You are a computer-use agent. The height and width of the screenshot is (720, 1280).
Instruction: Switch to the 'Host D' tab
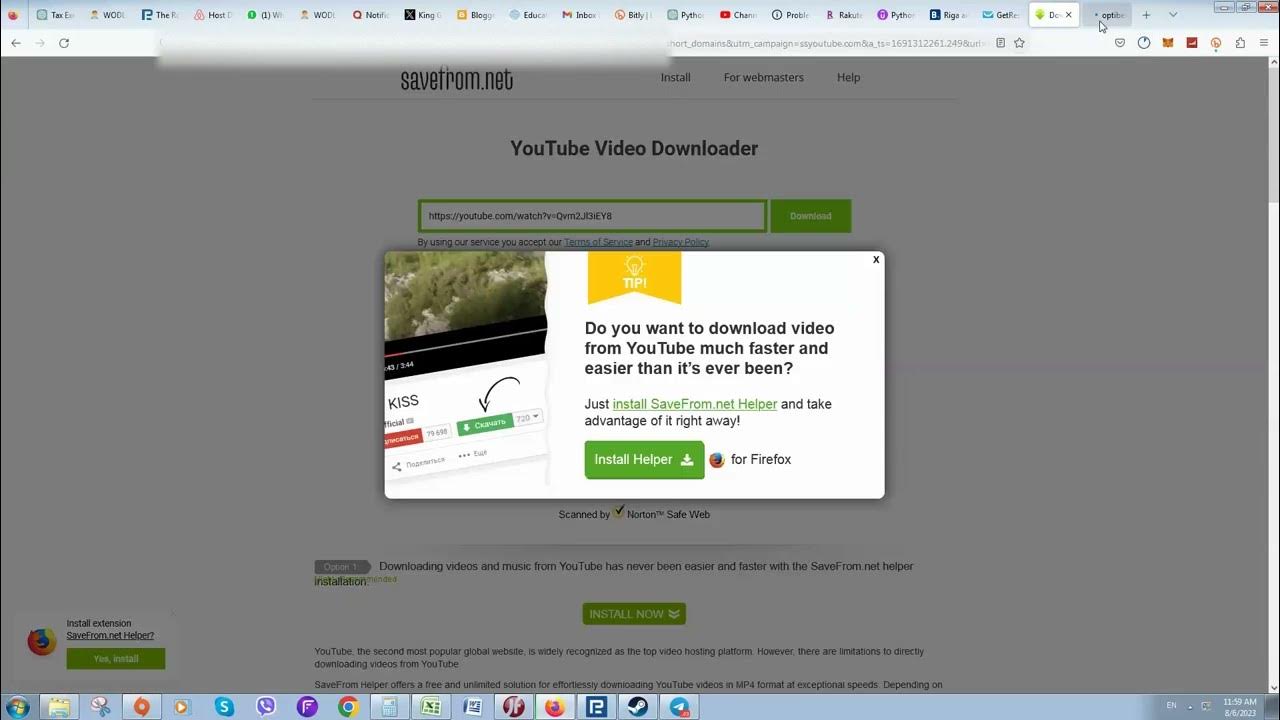(x=213, y=15)
